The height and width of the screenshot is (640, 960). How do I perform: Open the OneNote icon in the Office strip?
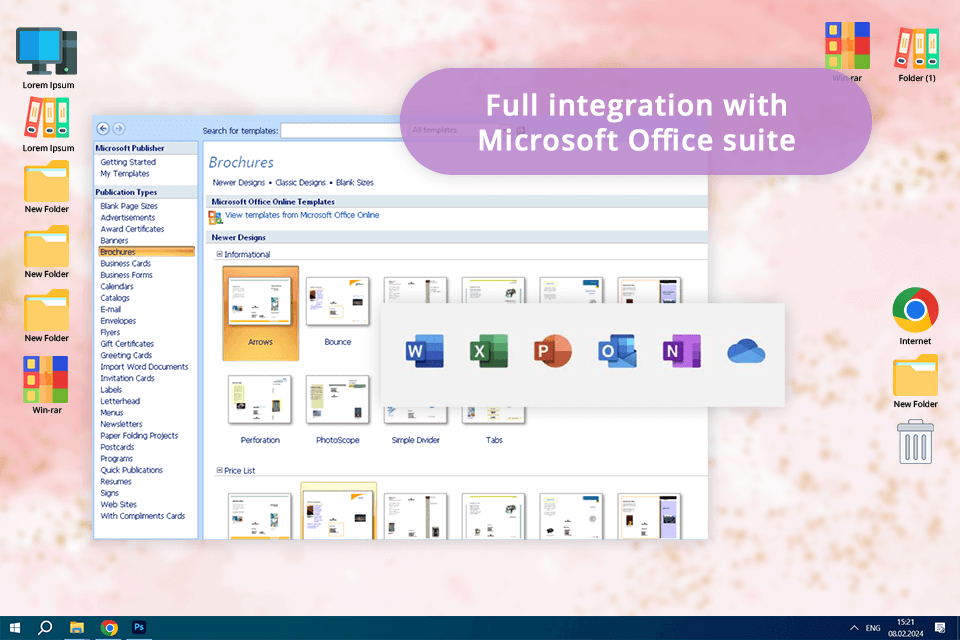click(x=681, y=351)
